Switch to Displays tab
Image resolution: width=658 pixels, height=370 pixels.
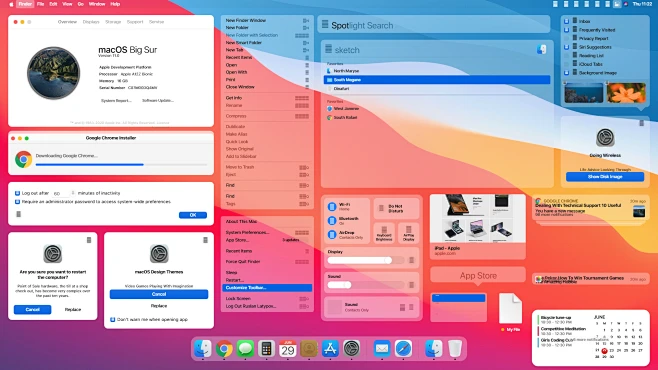(x=91, y=22)
